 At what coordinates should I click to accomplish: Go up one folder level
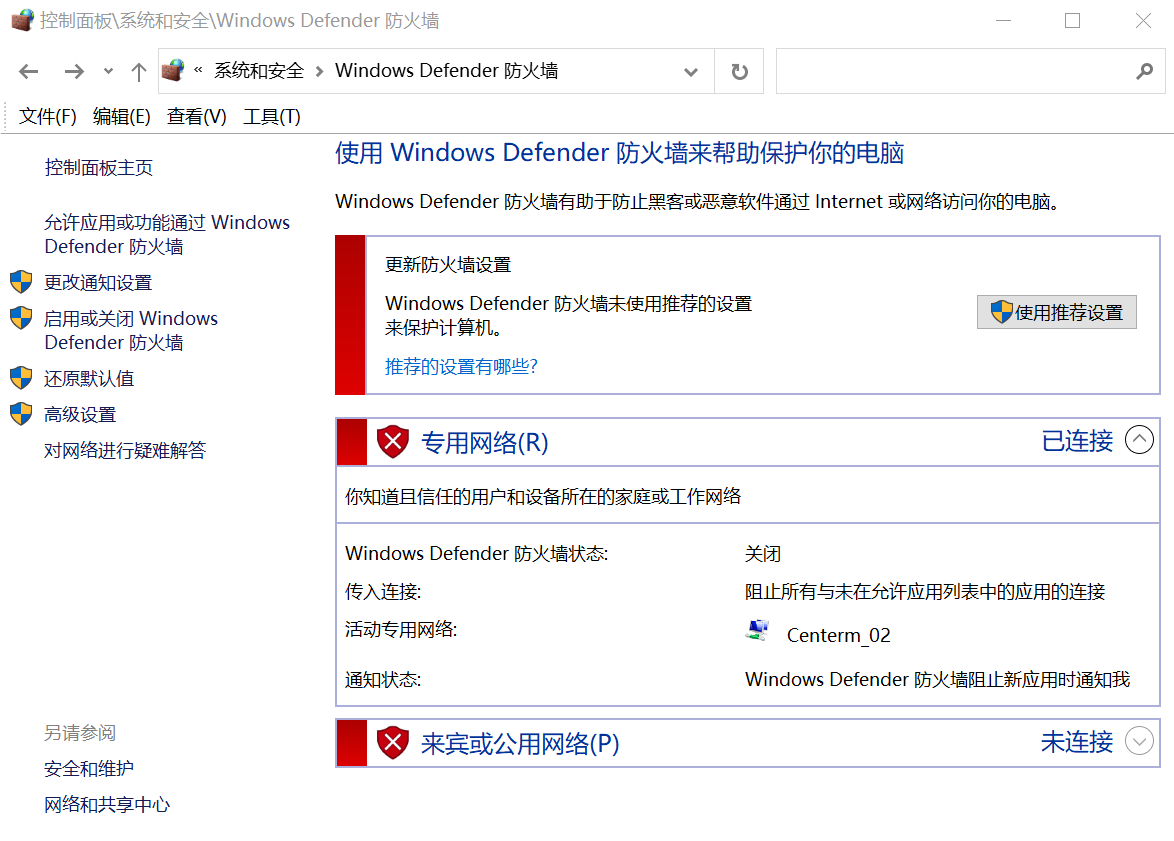(x=139, y=71)
